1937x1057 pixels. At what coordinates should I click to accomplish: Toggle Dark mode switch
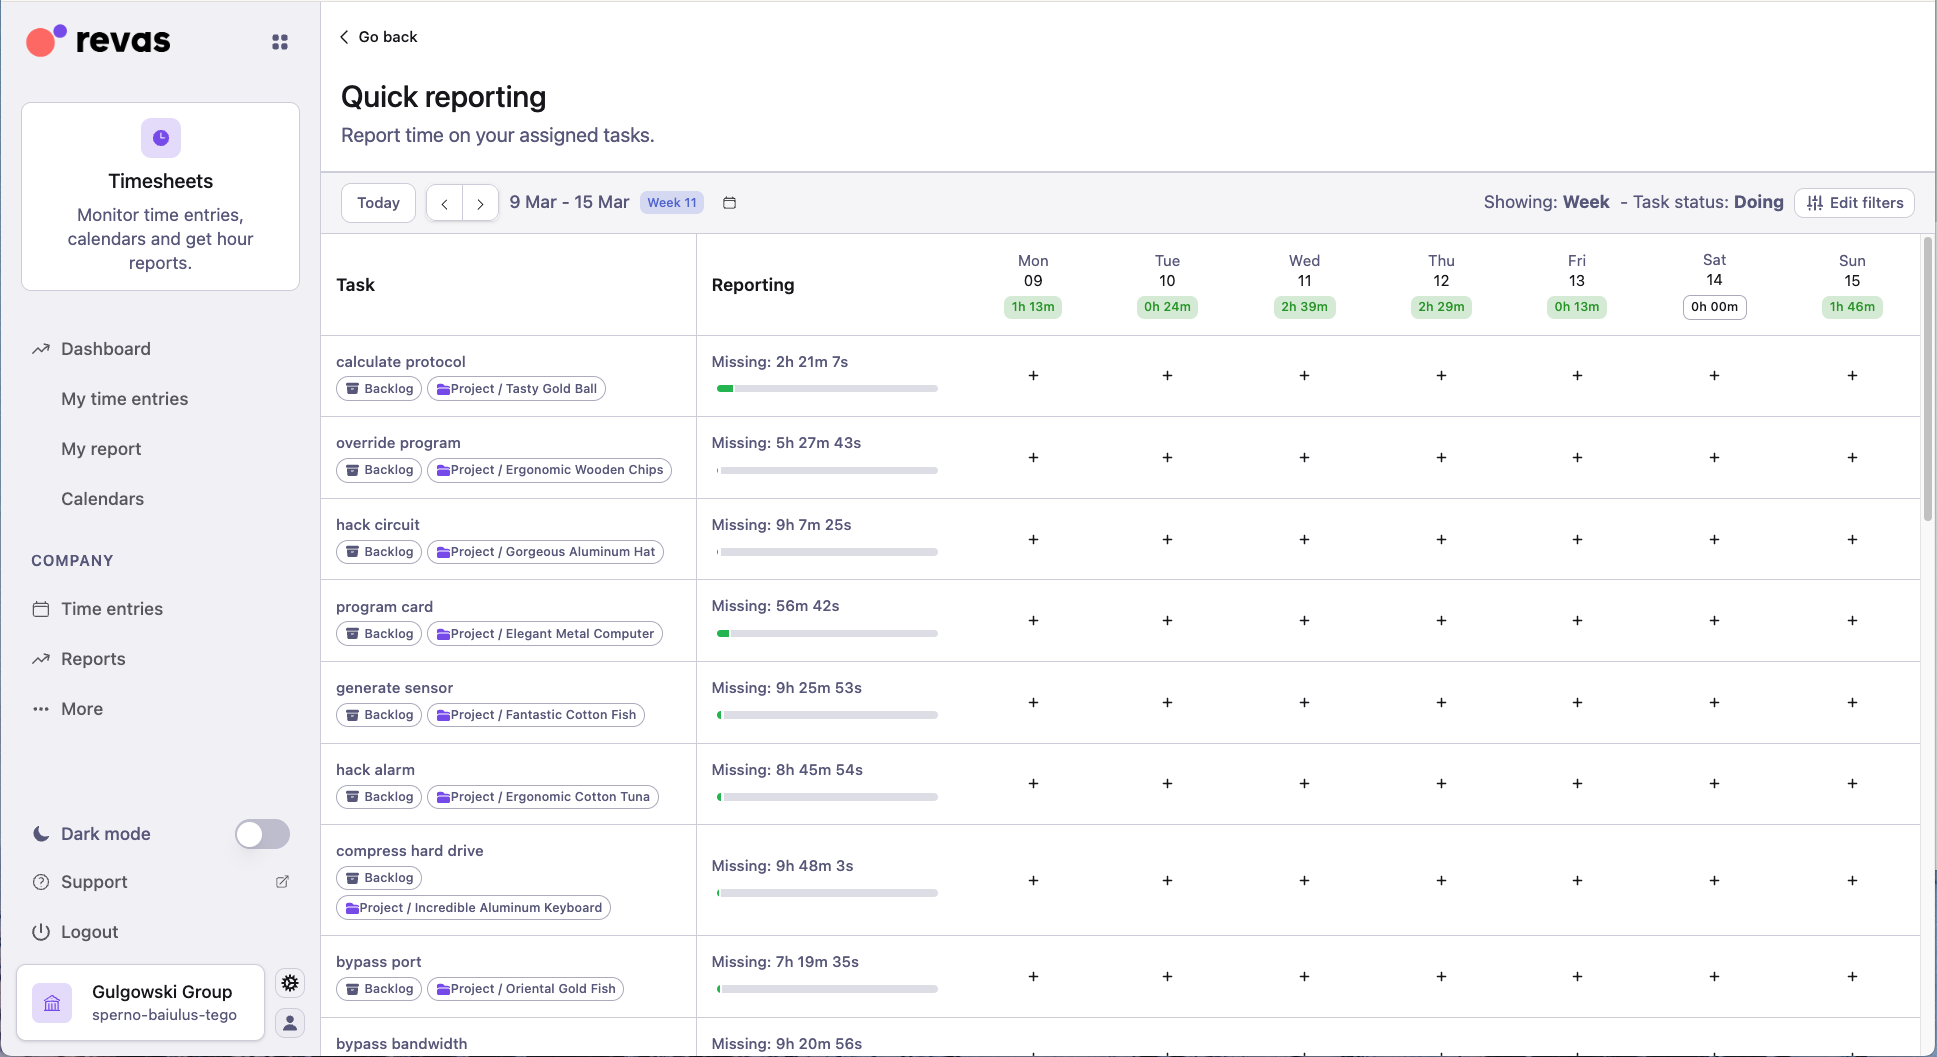click(262, 833)
